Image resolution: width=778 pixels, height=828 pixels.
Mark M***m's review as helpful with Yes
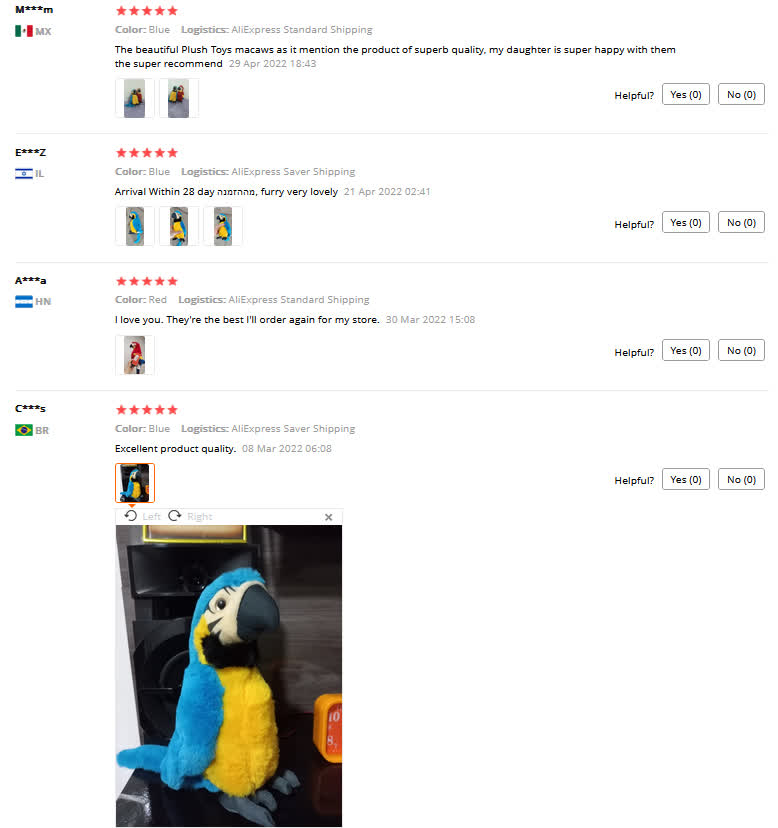[686, 95]
